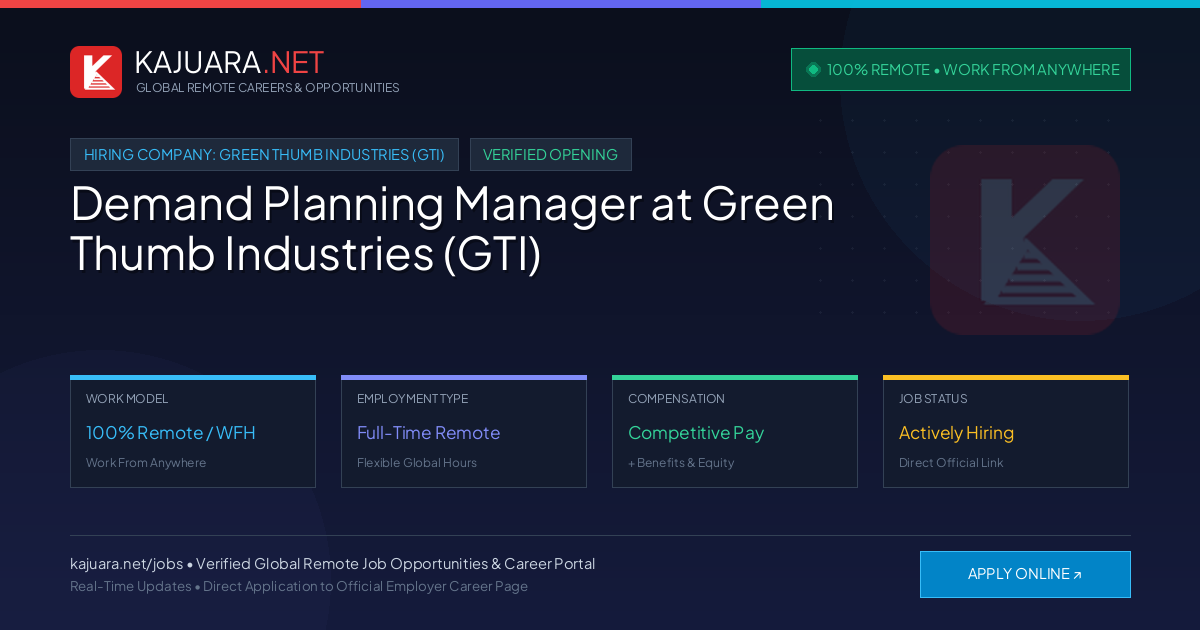Screen dimensions: 1200x630
Task: Click the Full-Time Remote value
Action: pos(428,433)
